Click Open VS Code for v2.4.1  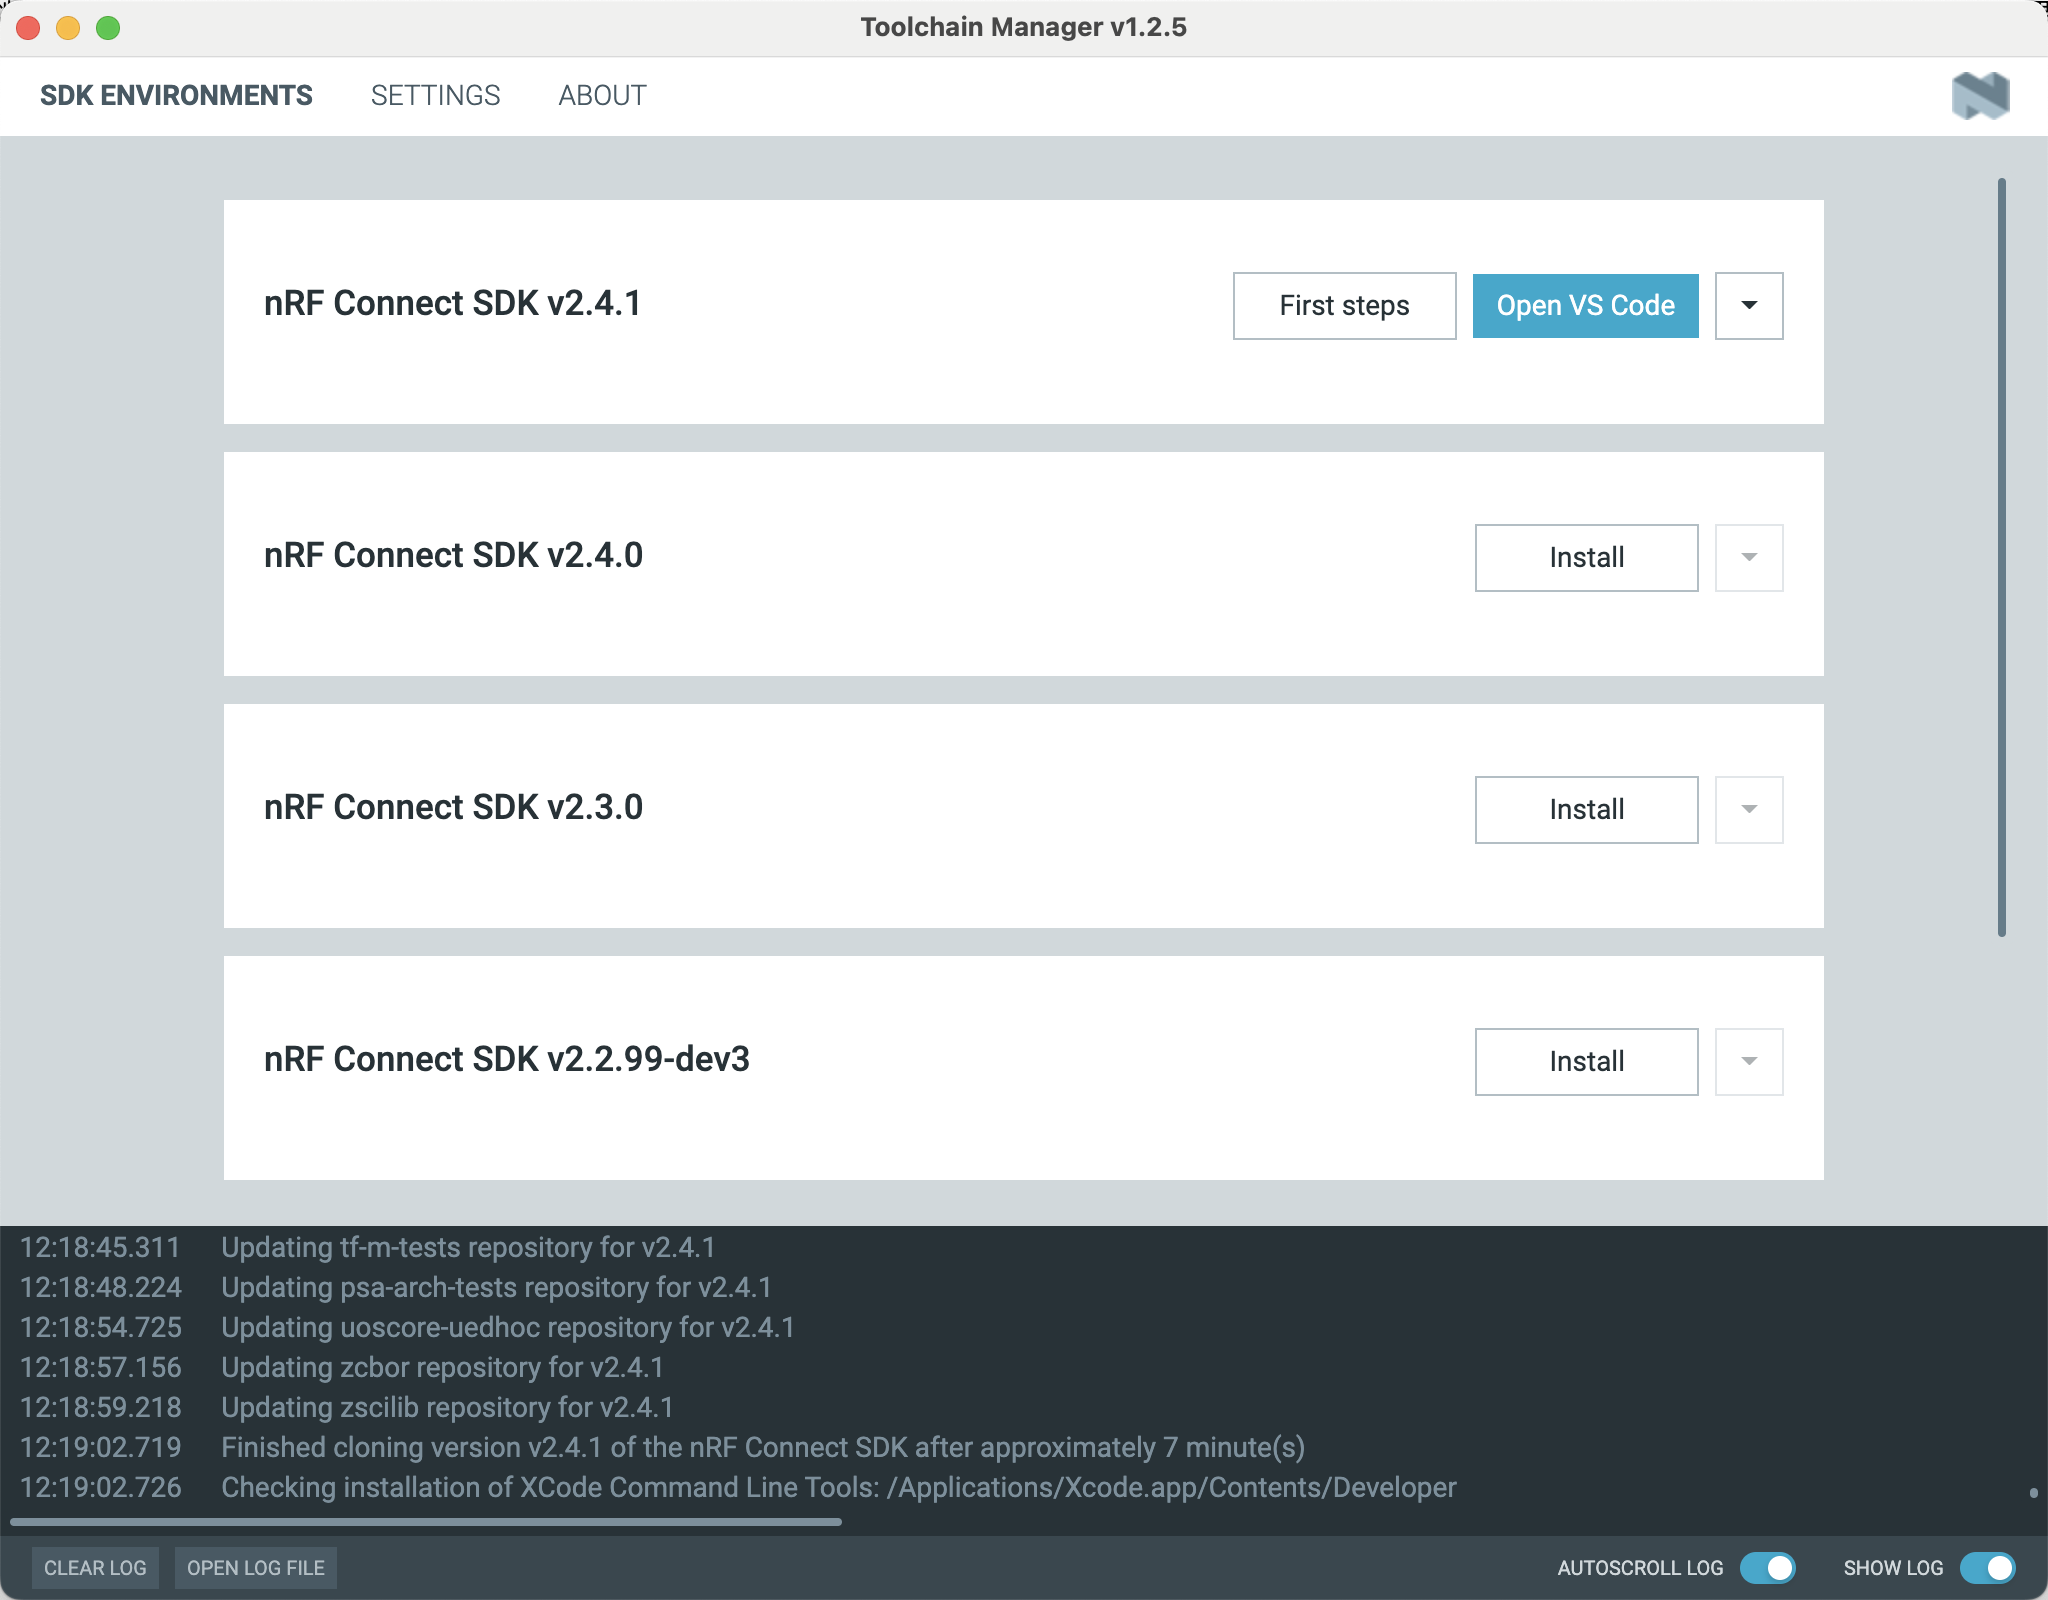click(x=1585, y=306)
